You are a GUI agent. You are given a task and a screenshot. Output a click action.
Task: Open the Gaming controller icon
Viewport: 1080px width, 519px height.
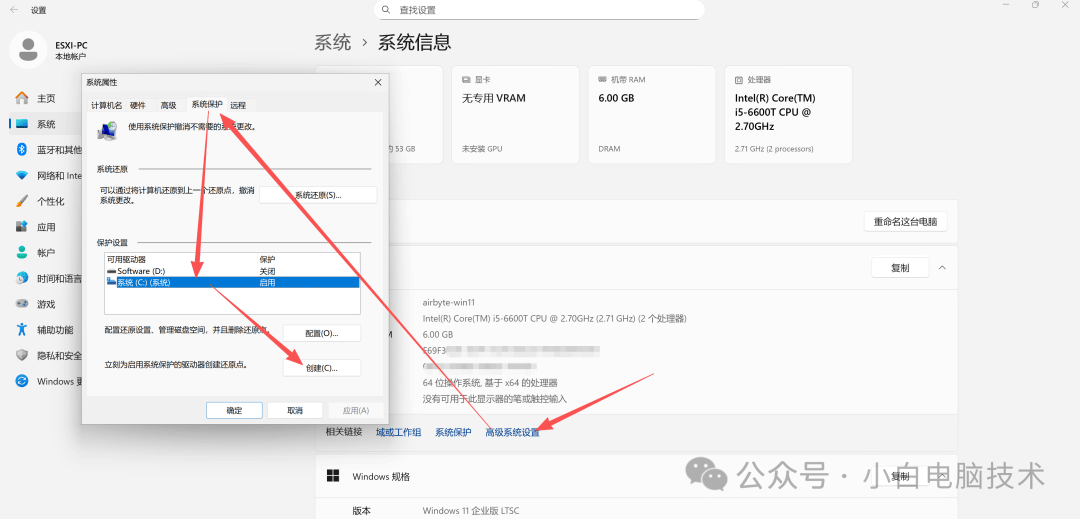[21, 304]
